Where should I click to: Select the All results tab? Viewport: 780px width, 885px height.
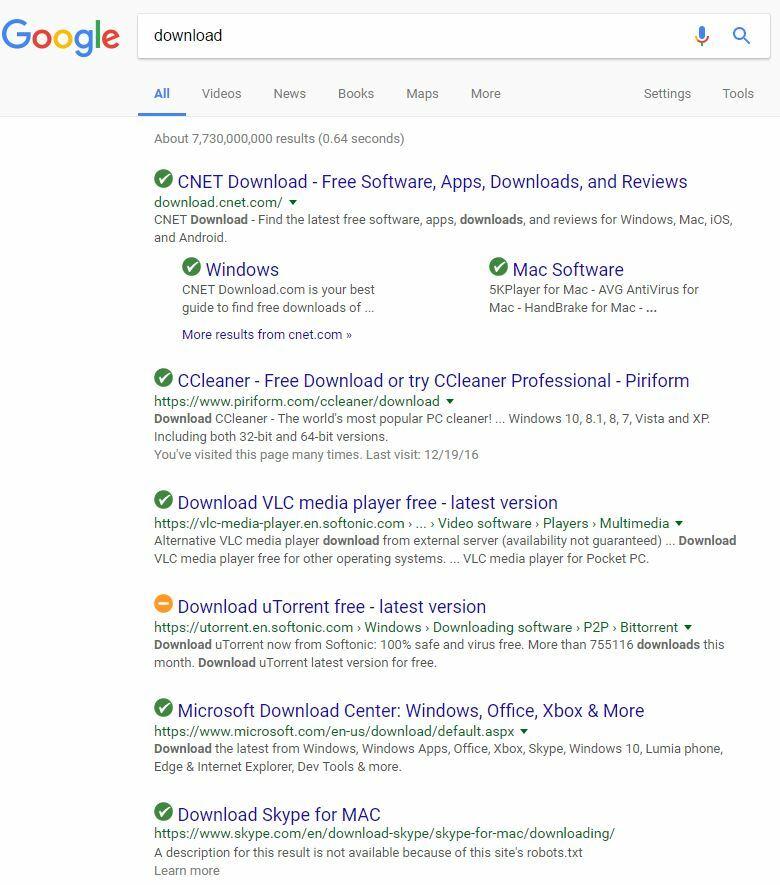coord(162,94)
